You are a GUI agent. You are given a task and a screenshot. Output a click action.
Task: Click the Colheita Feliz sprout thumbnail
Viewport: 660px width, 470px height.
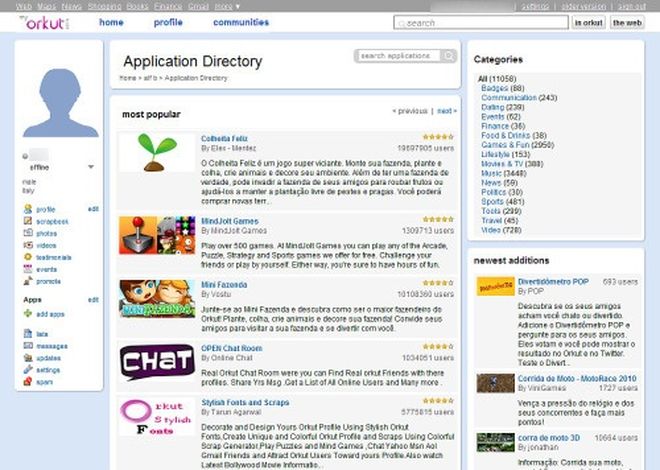point(157,152)
